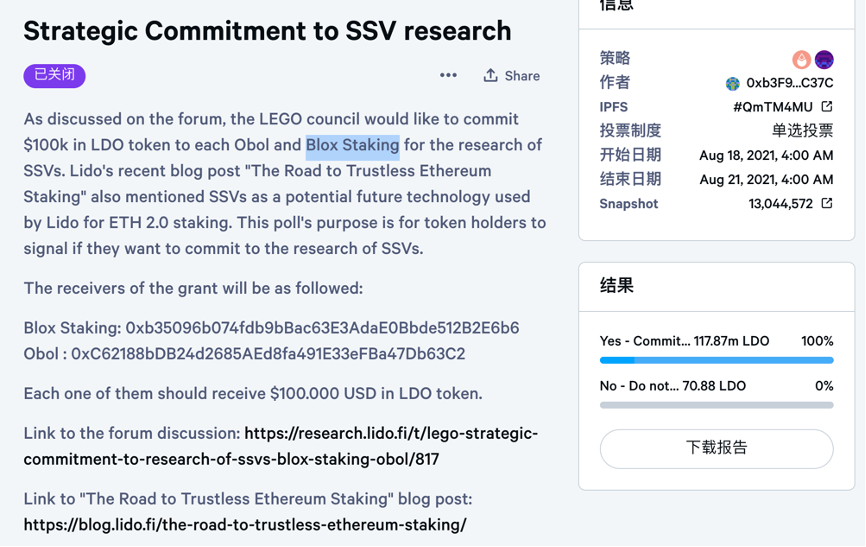
Task: Click the purple strategy icon
Action: click(824, 59)
